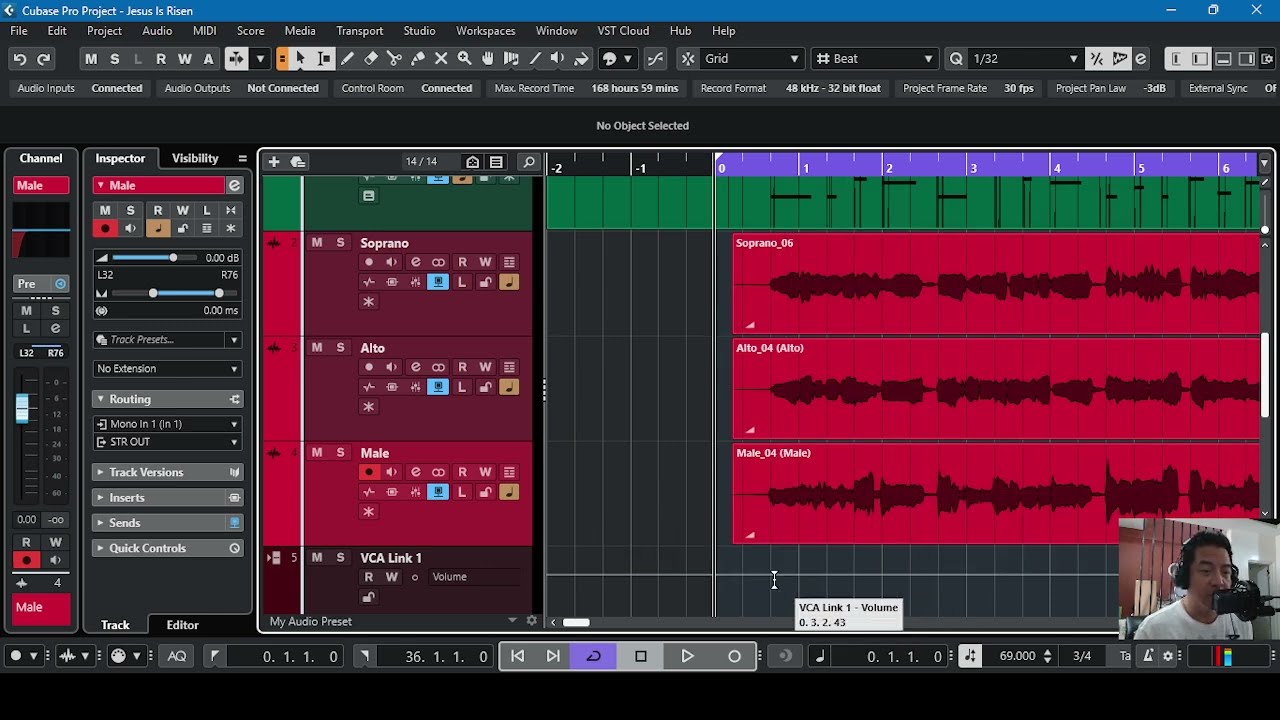This screenshot has height=720, width=1280.
Task: Open the No Extension dropdown
Action: 167,369
